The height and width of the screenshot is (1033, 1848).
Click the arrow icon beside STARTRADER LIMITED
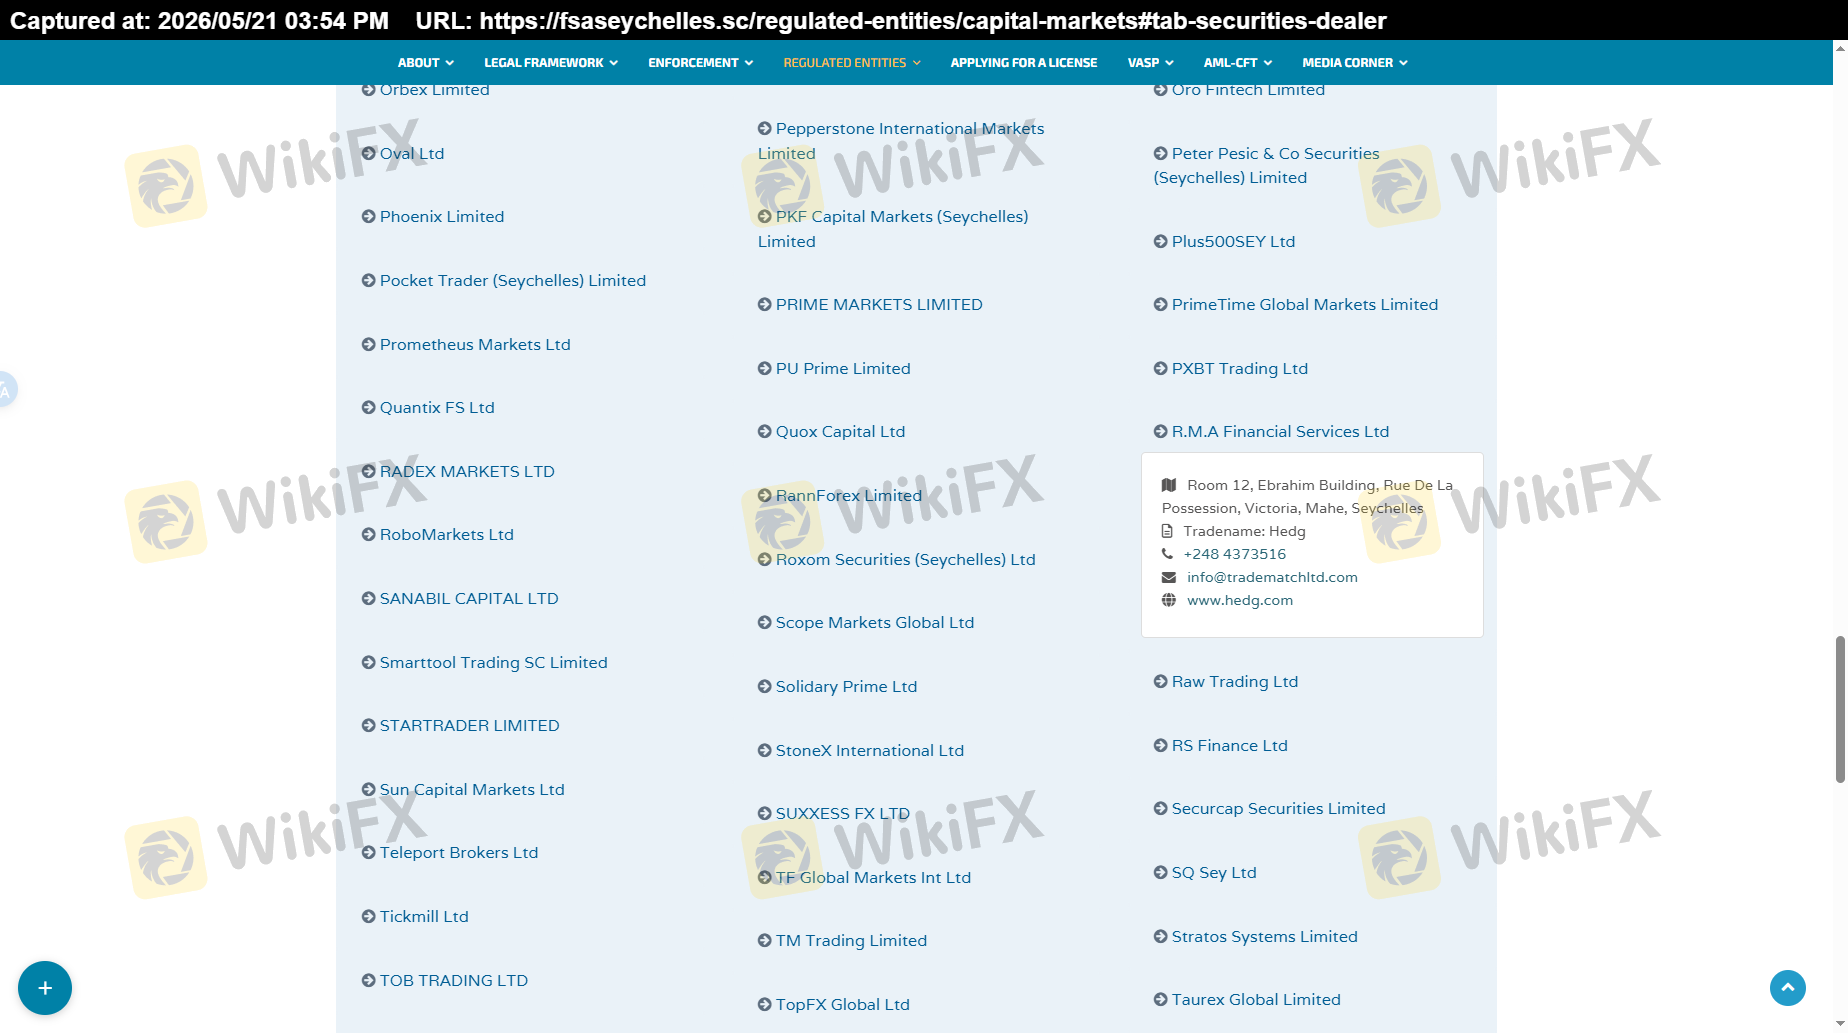point(368,725)
